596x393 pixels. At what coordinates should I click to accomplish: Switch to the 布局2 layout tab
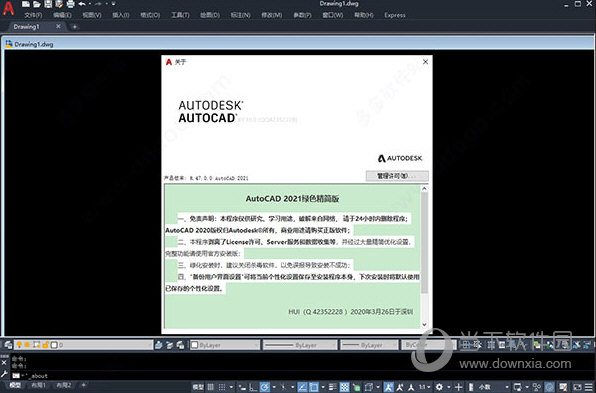(63, 385)
